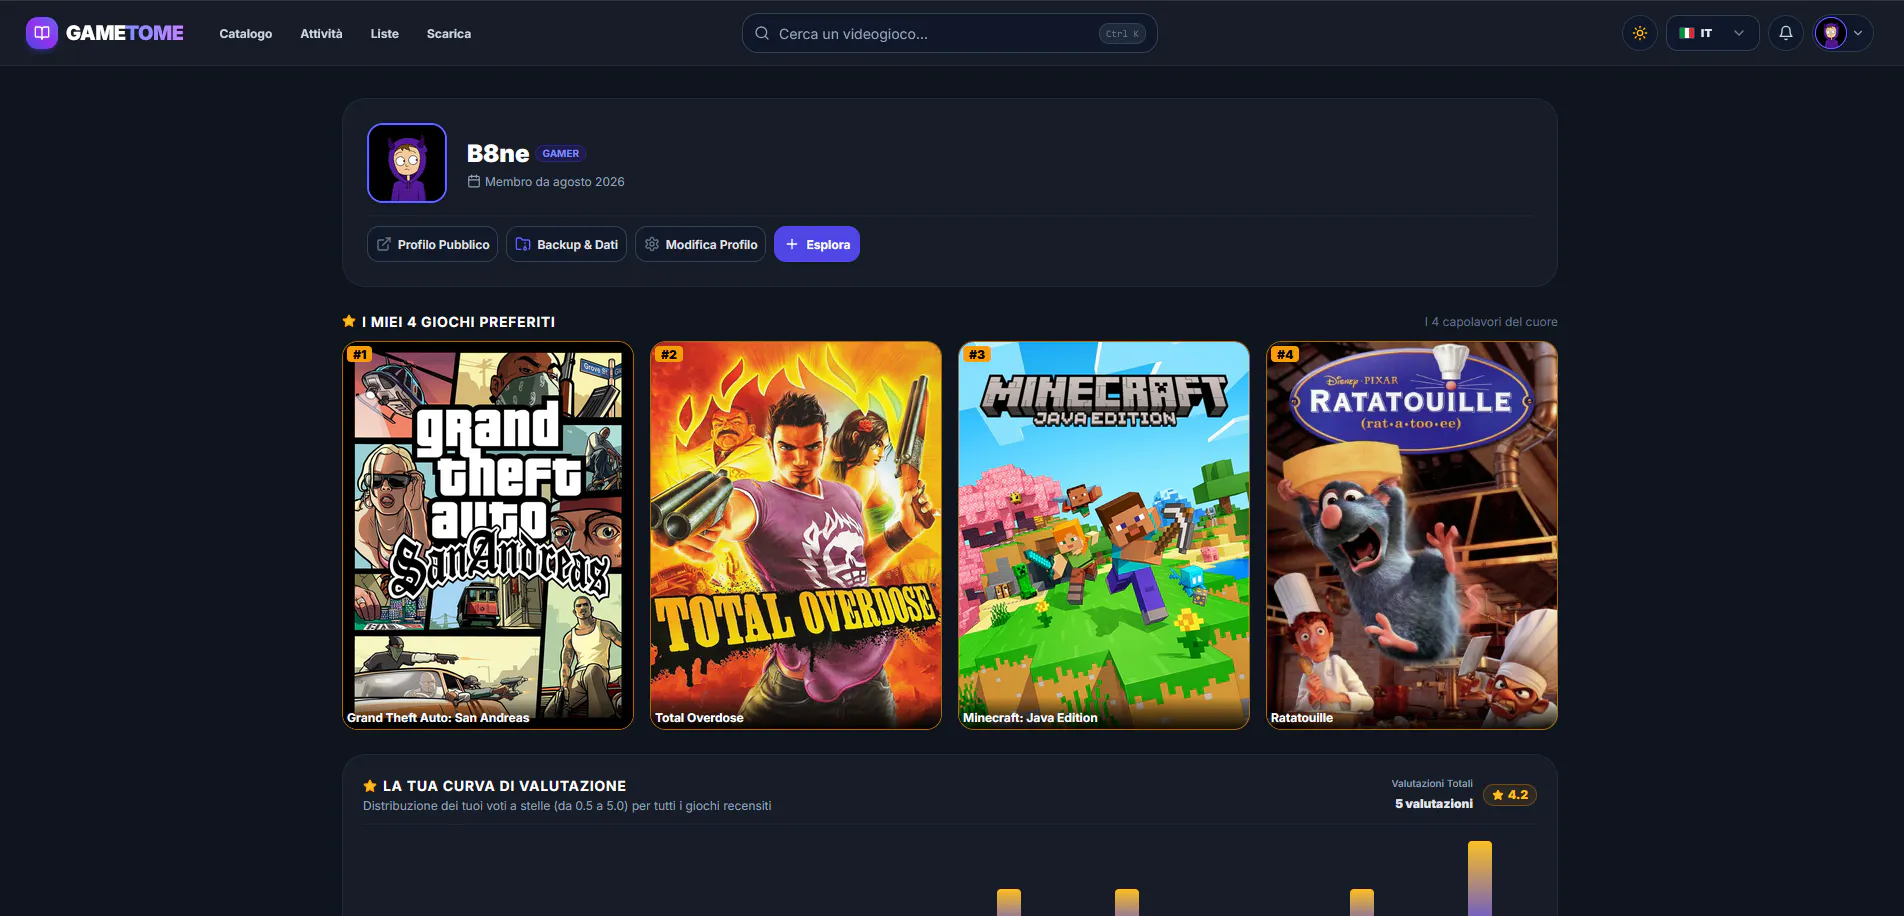Expand the IT language dropdown
Screen dimensions: 1904x916
pos(1712,33)
